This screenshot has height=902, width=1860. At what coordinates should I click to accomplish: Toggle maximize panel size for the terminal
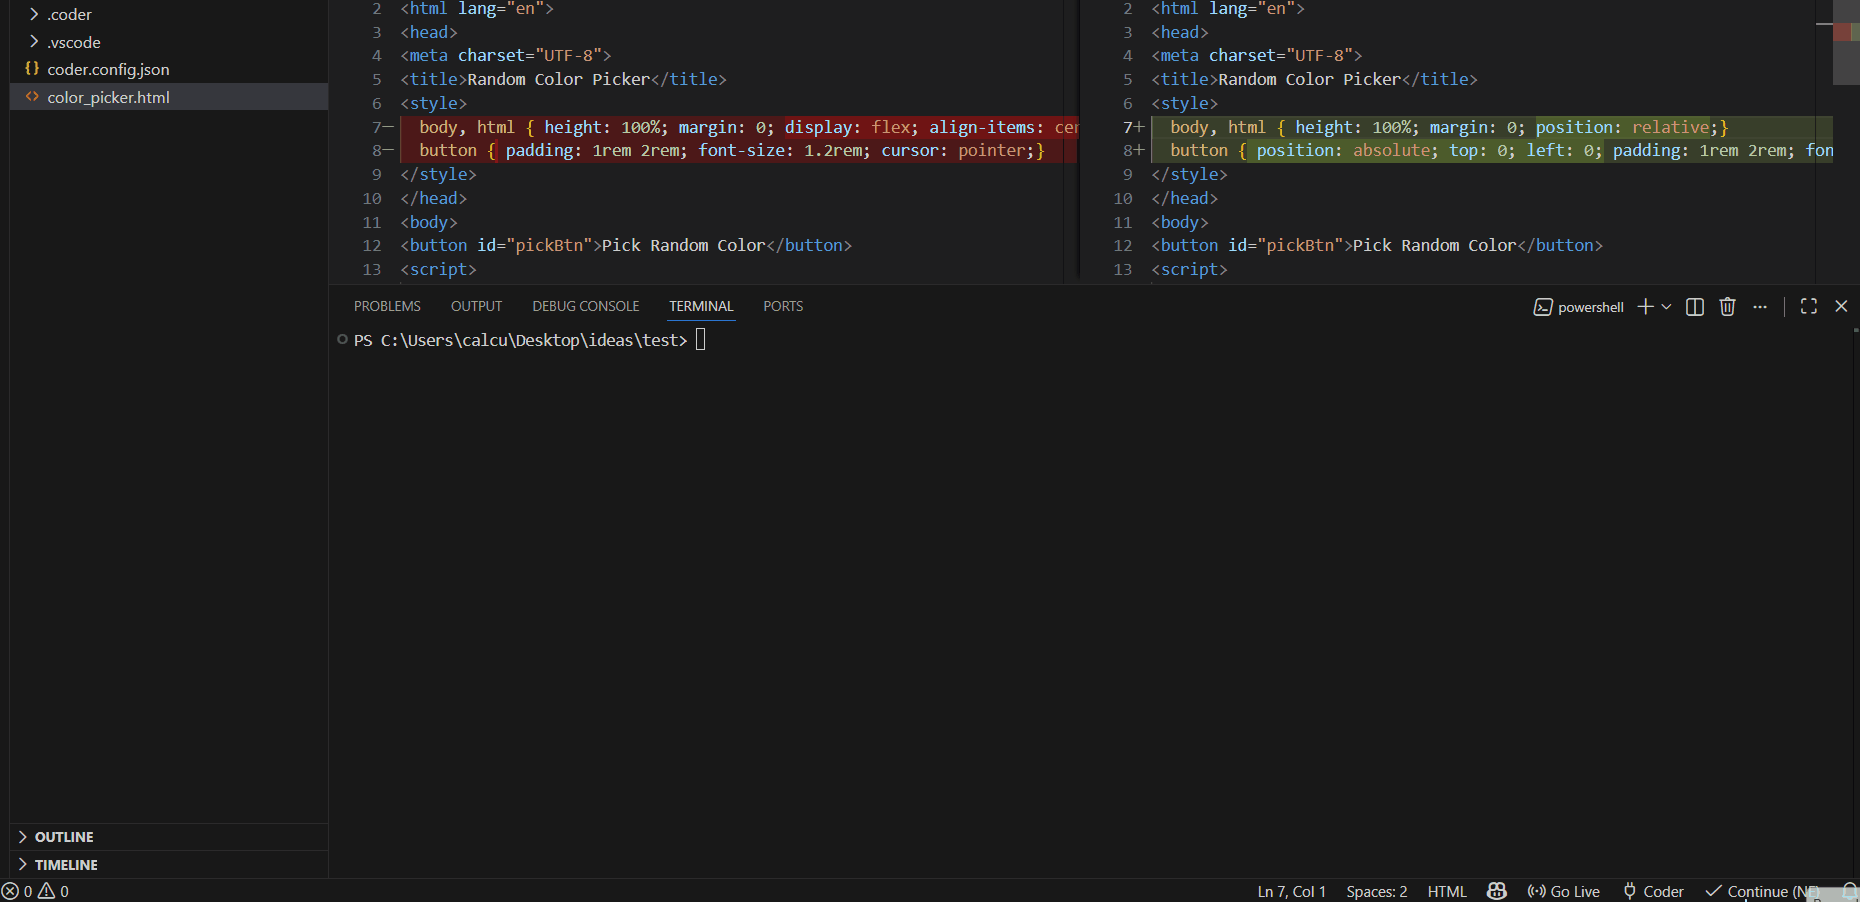pyautogui.click(x=1808, y=306)
